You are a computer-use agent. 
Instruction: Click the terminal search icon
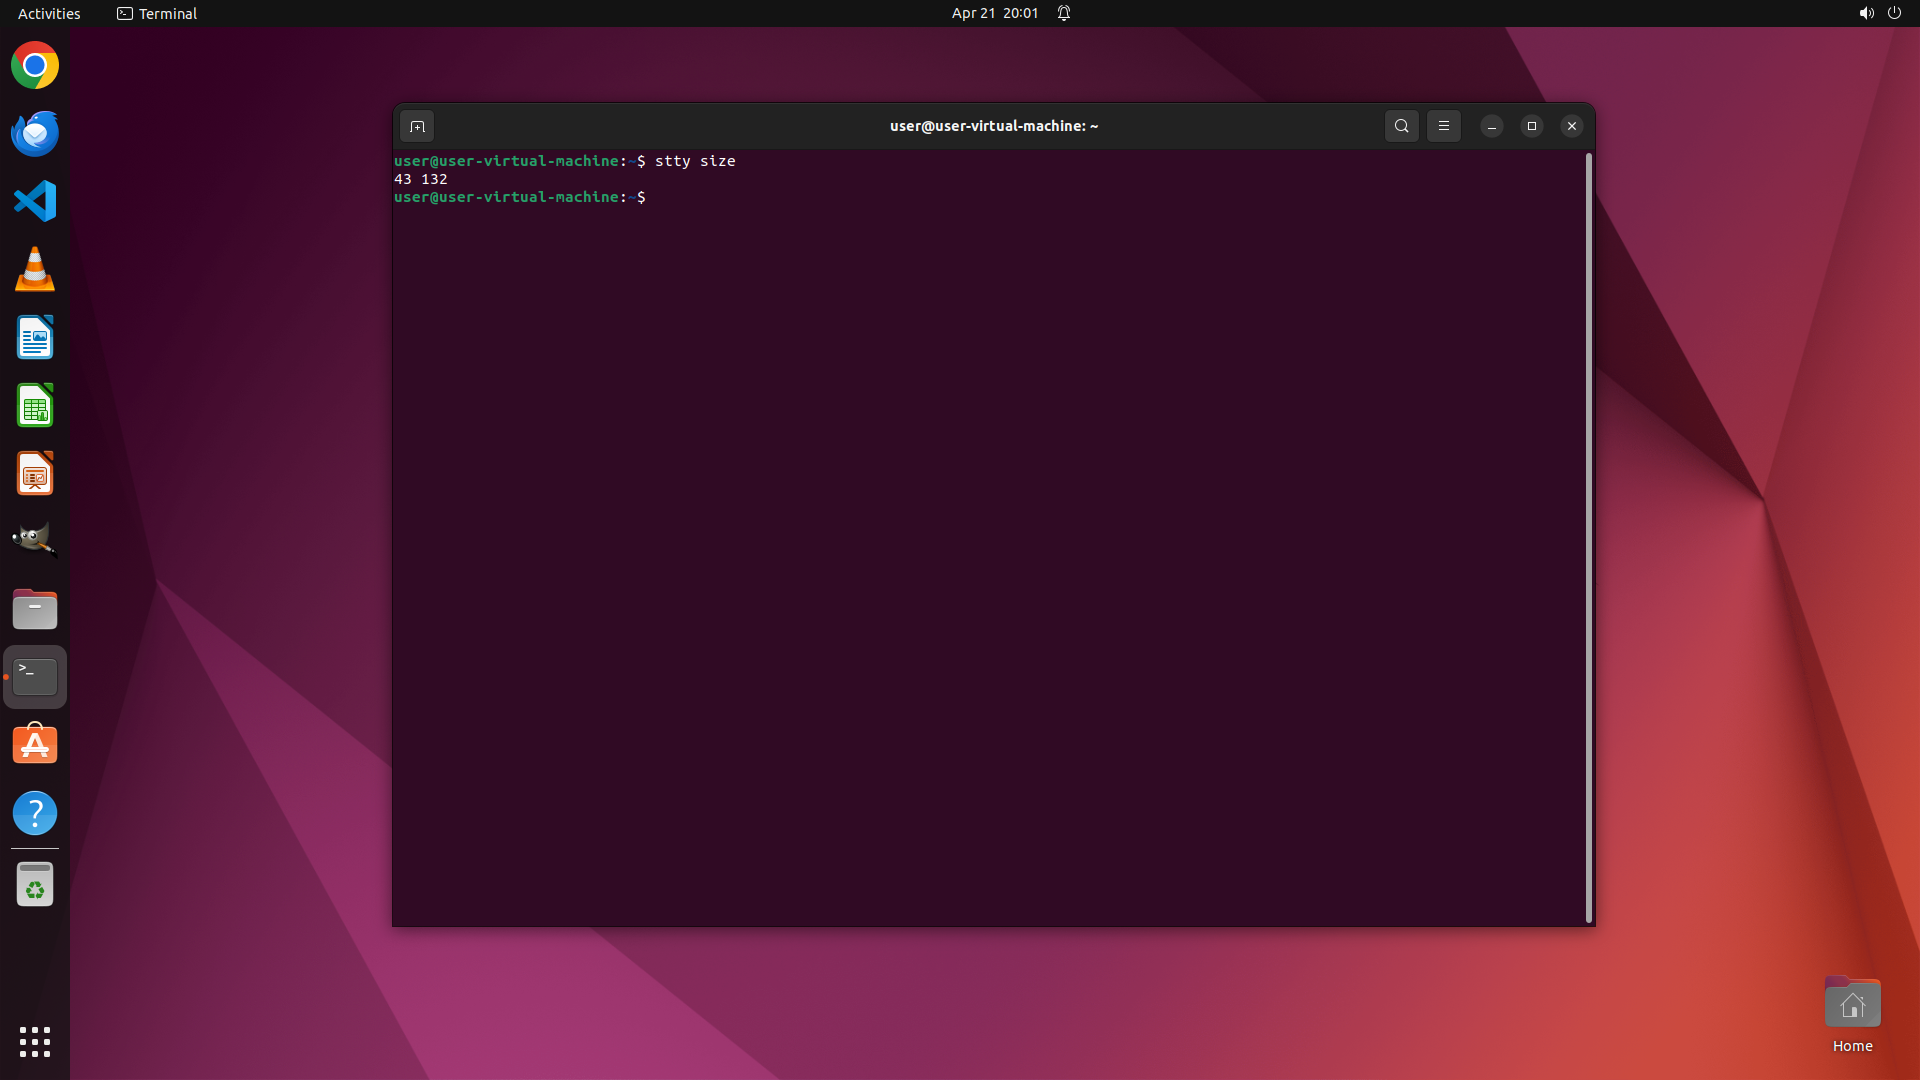(1401, 126)
